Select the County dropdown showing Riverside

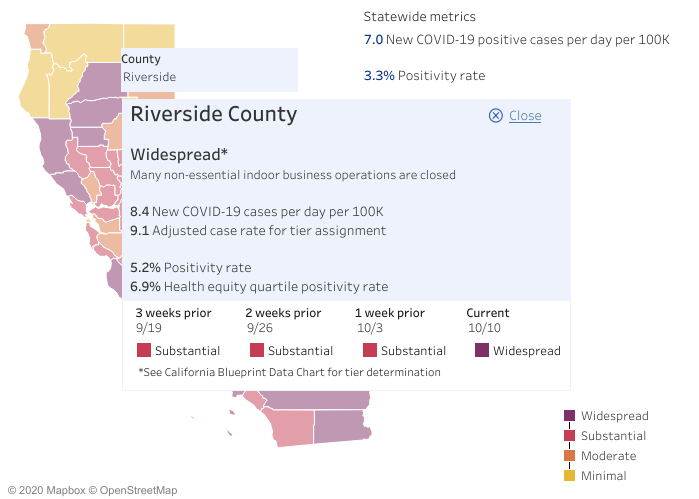point(209,77)
